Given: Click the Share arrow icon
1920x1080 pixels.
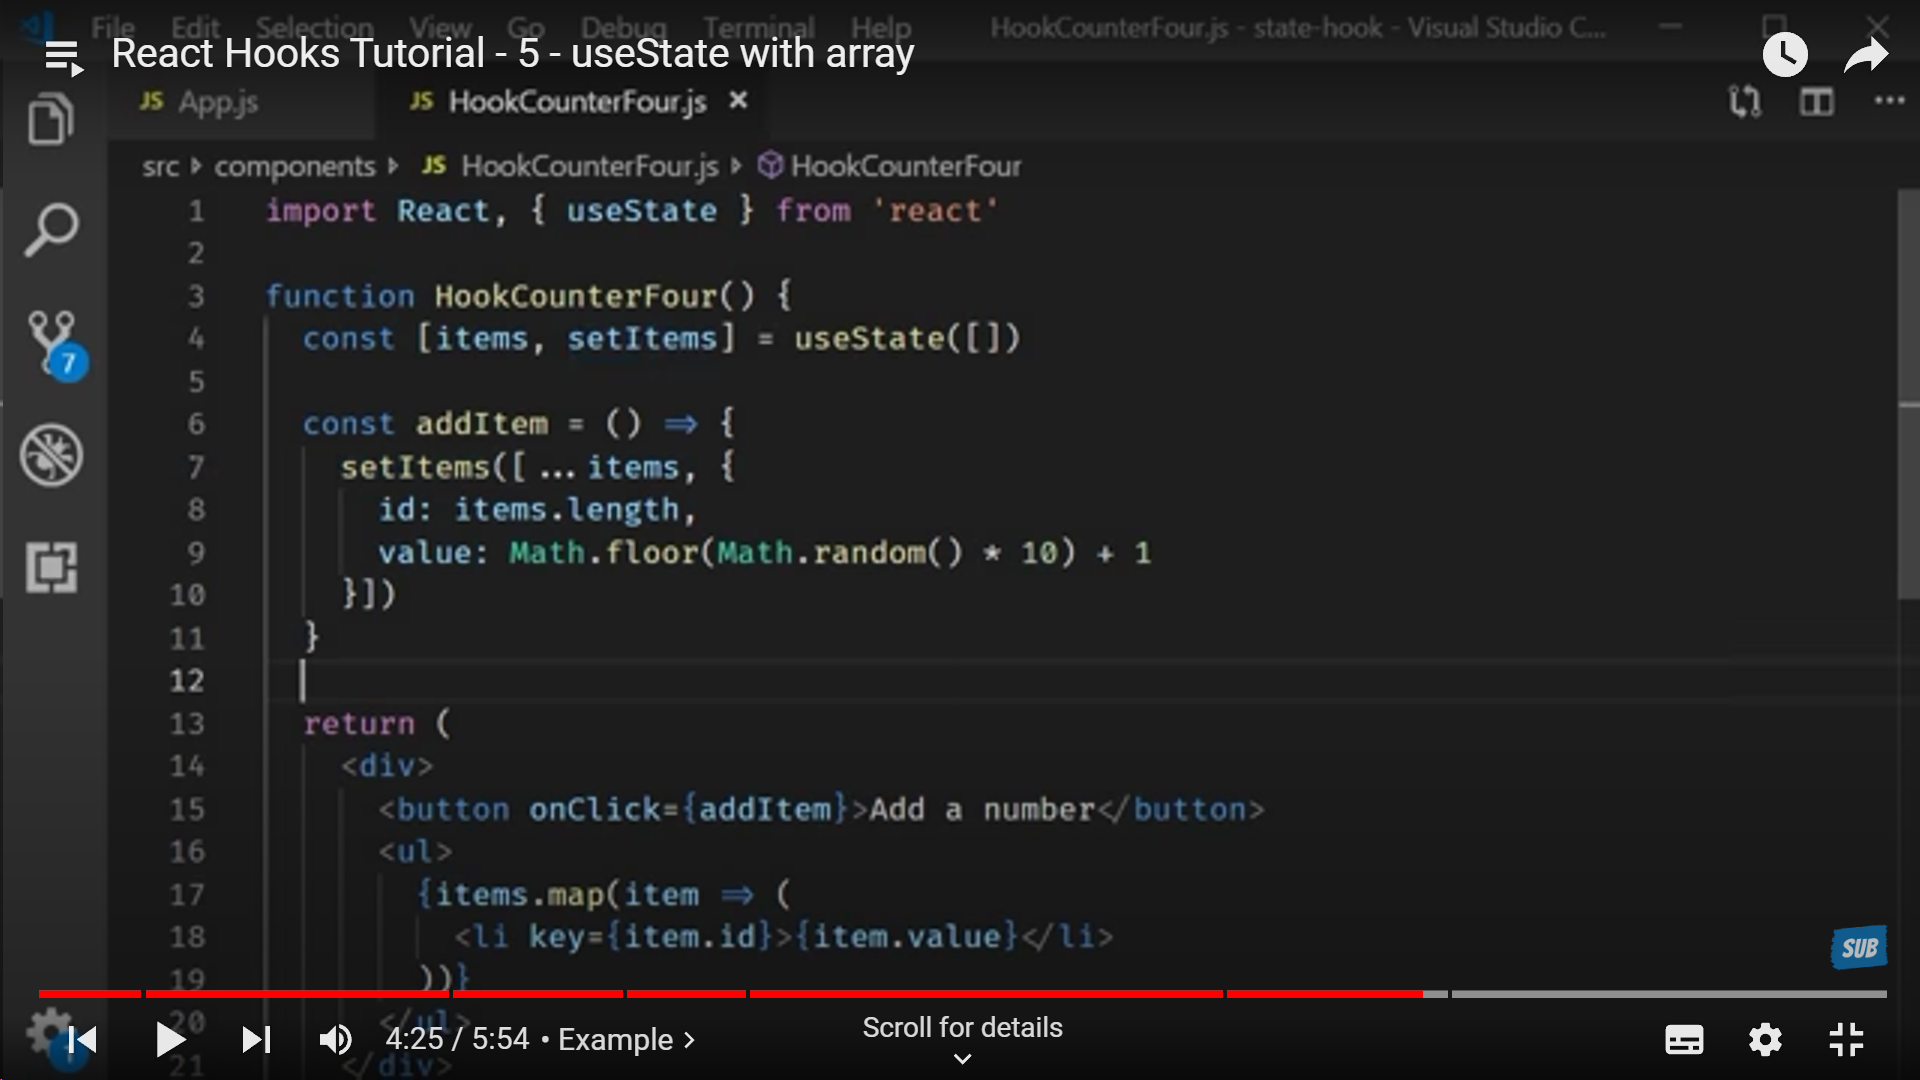Looking at the screenshot, I should (x=1865, y=56).
